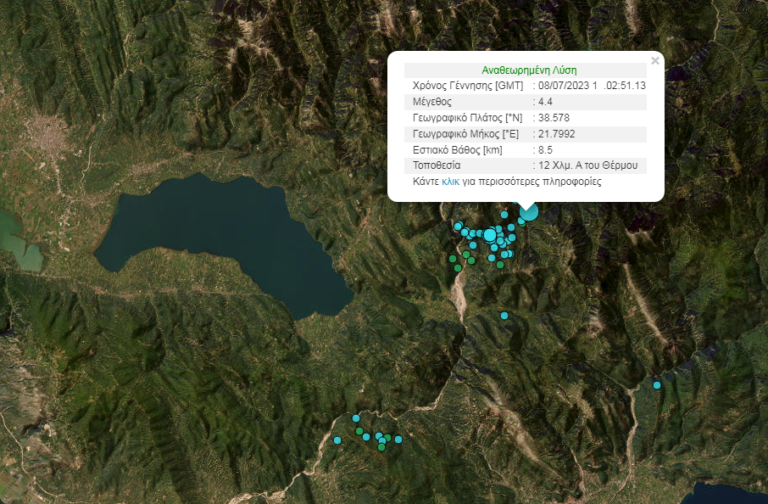
Task: Select the lone cyan marker south of the cluster
Action: pos(504,315)
